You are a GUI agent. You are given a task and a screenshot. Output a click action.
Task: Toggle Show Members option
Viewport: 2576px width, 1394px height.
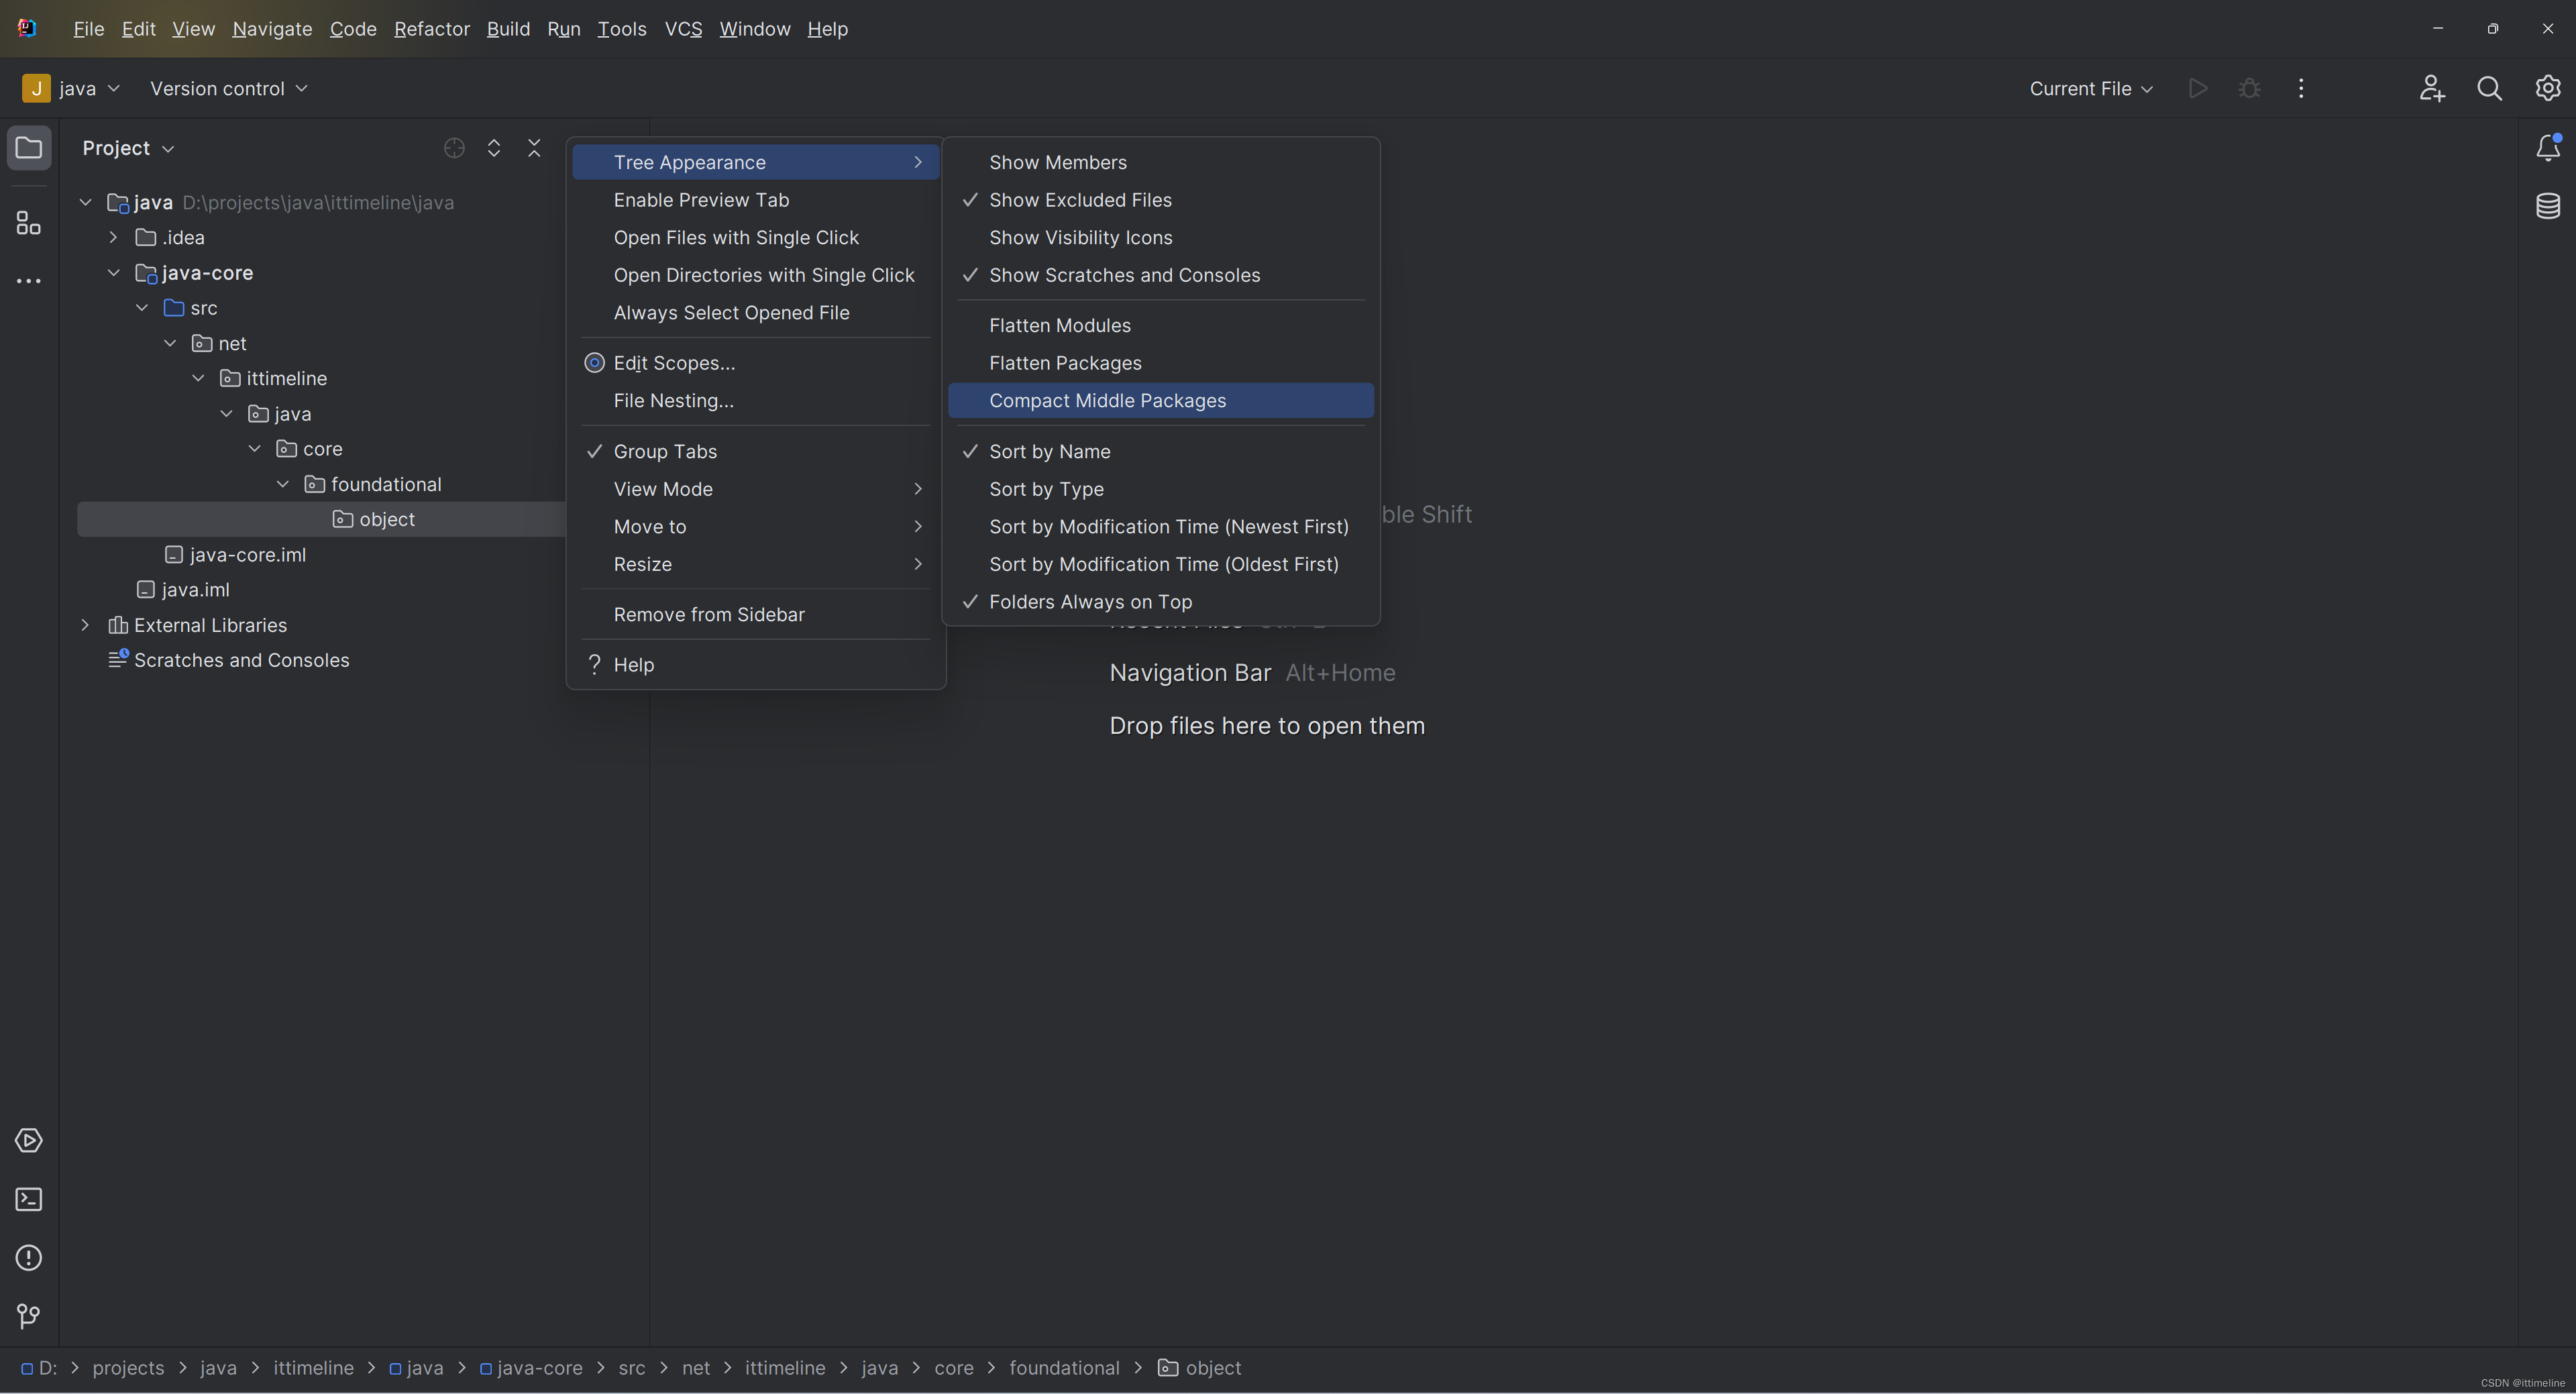point(1161,162)
